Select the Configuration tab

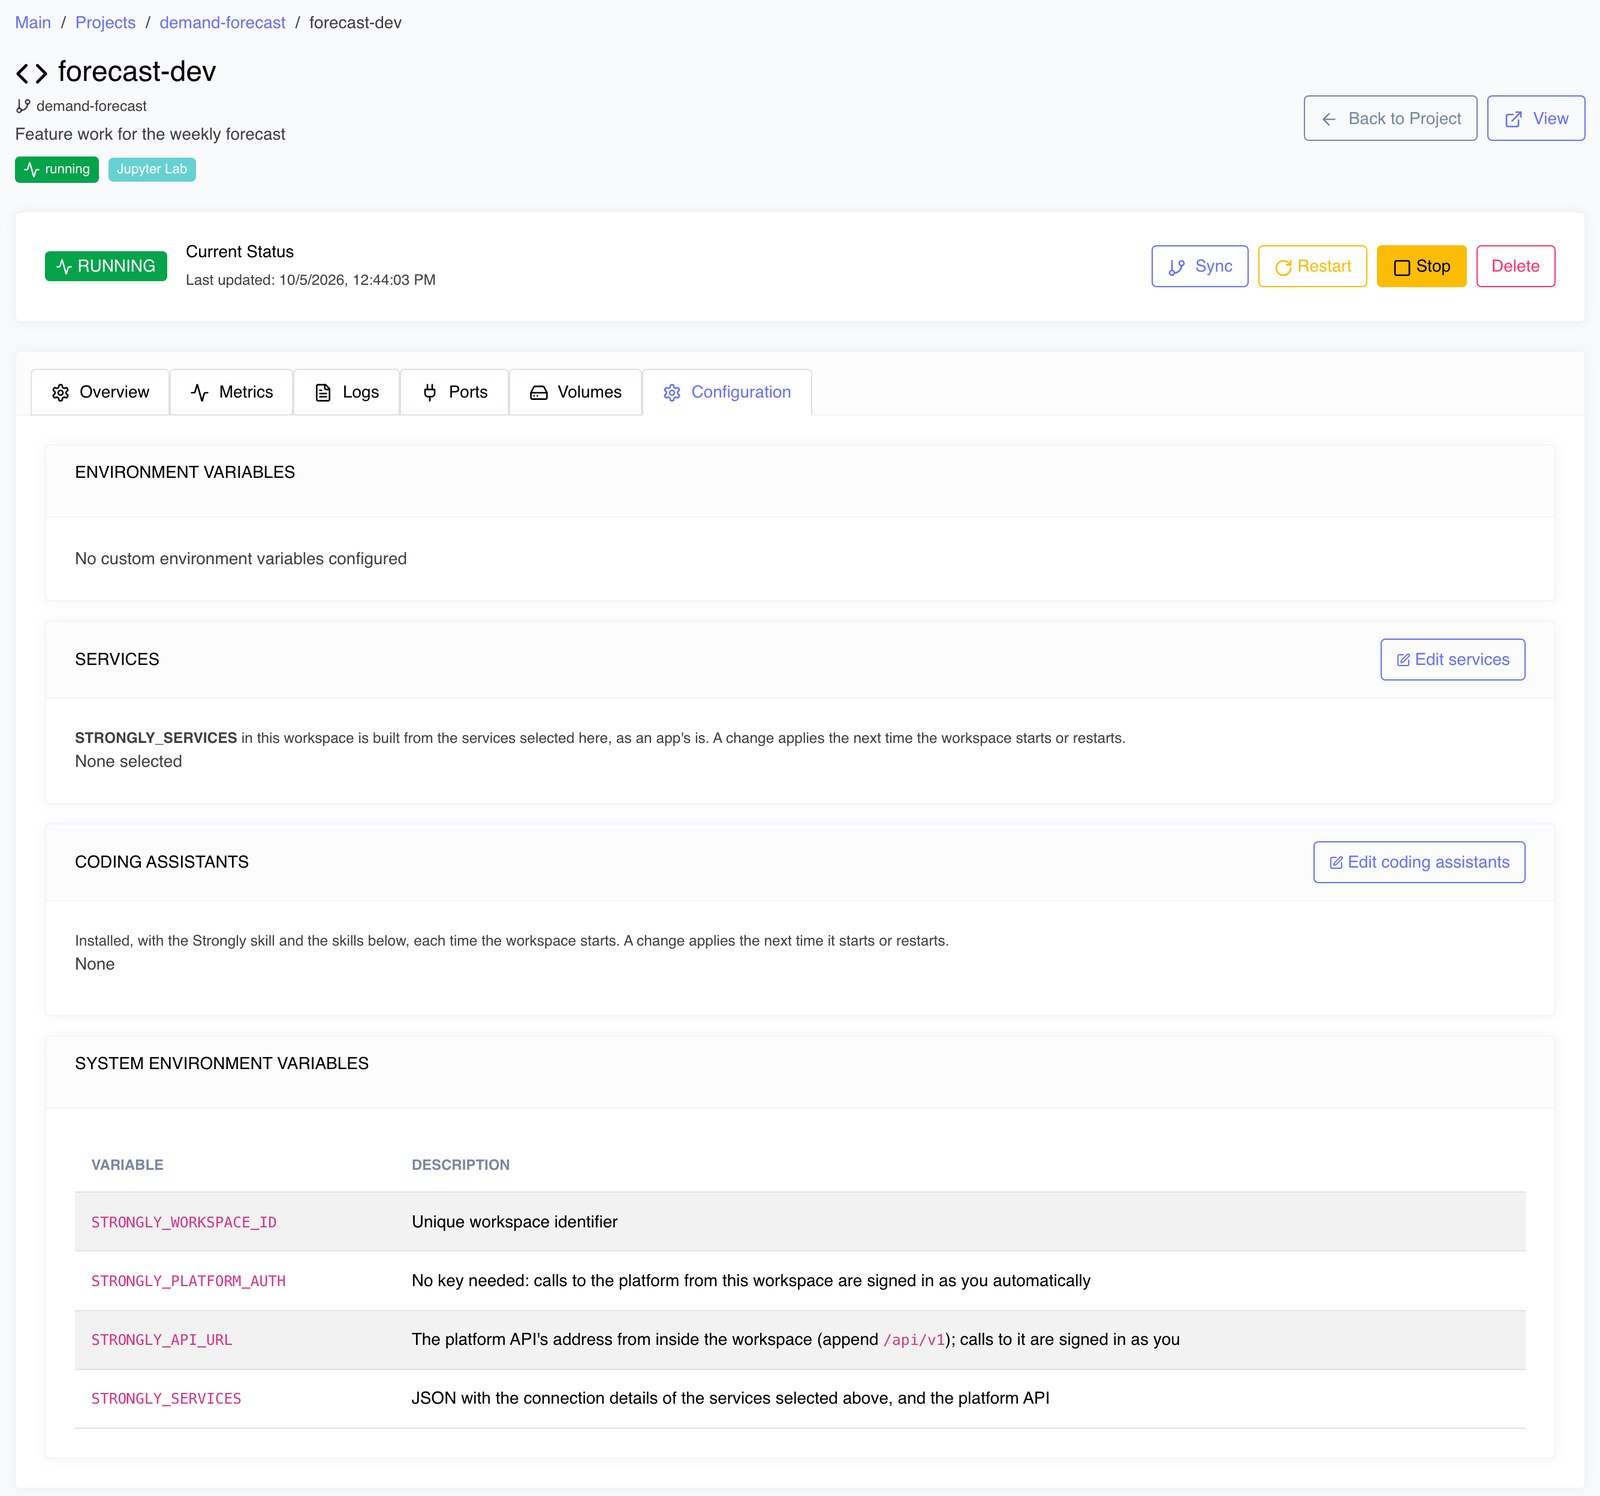coord(727,392)
